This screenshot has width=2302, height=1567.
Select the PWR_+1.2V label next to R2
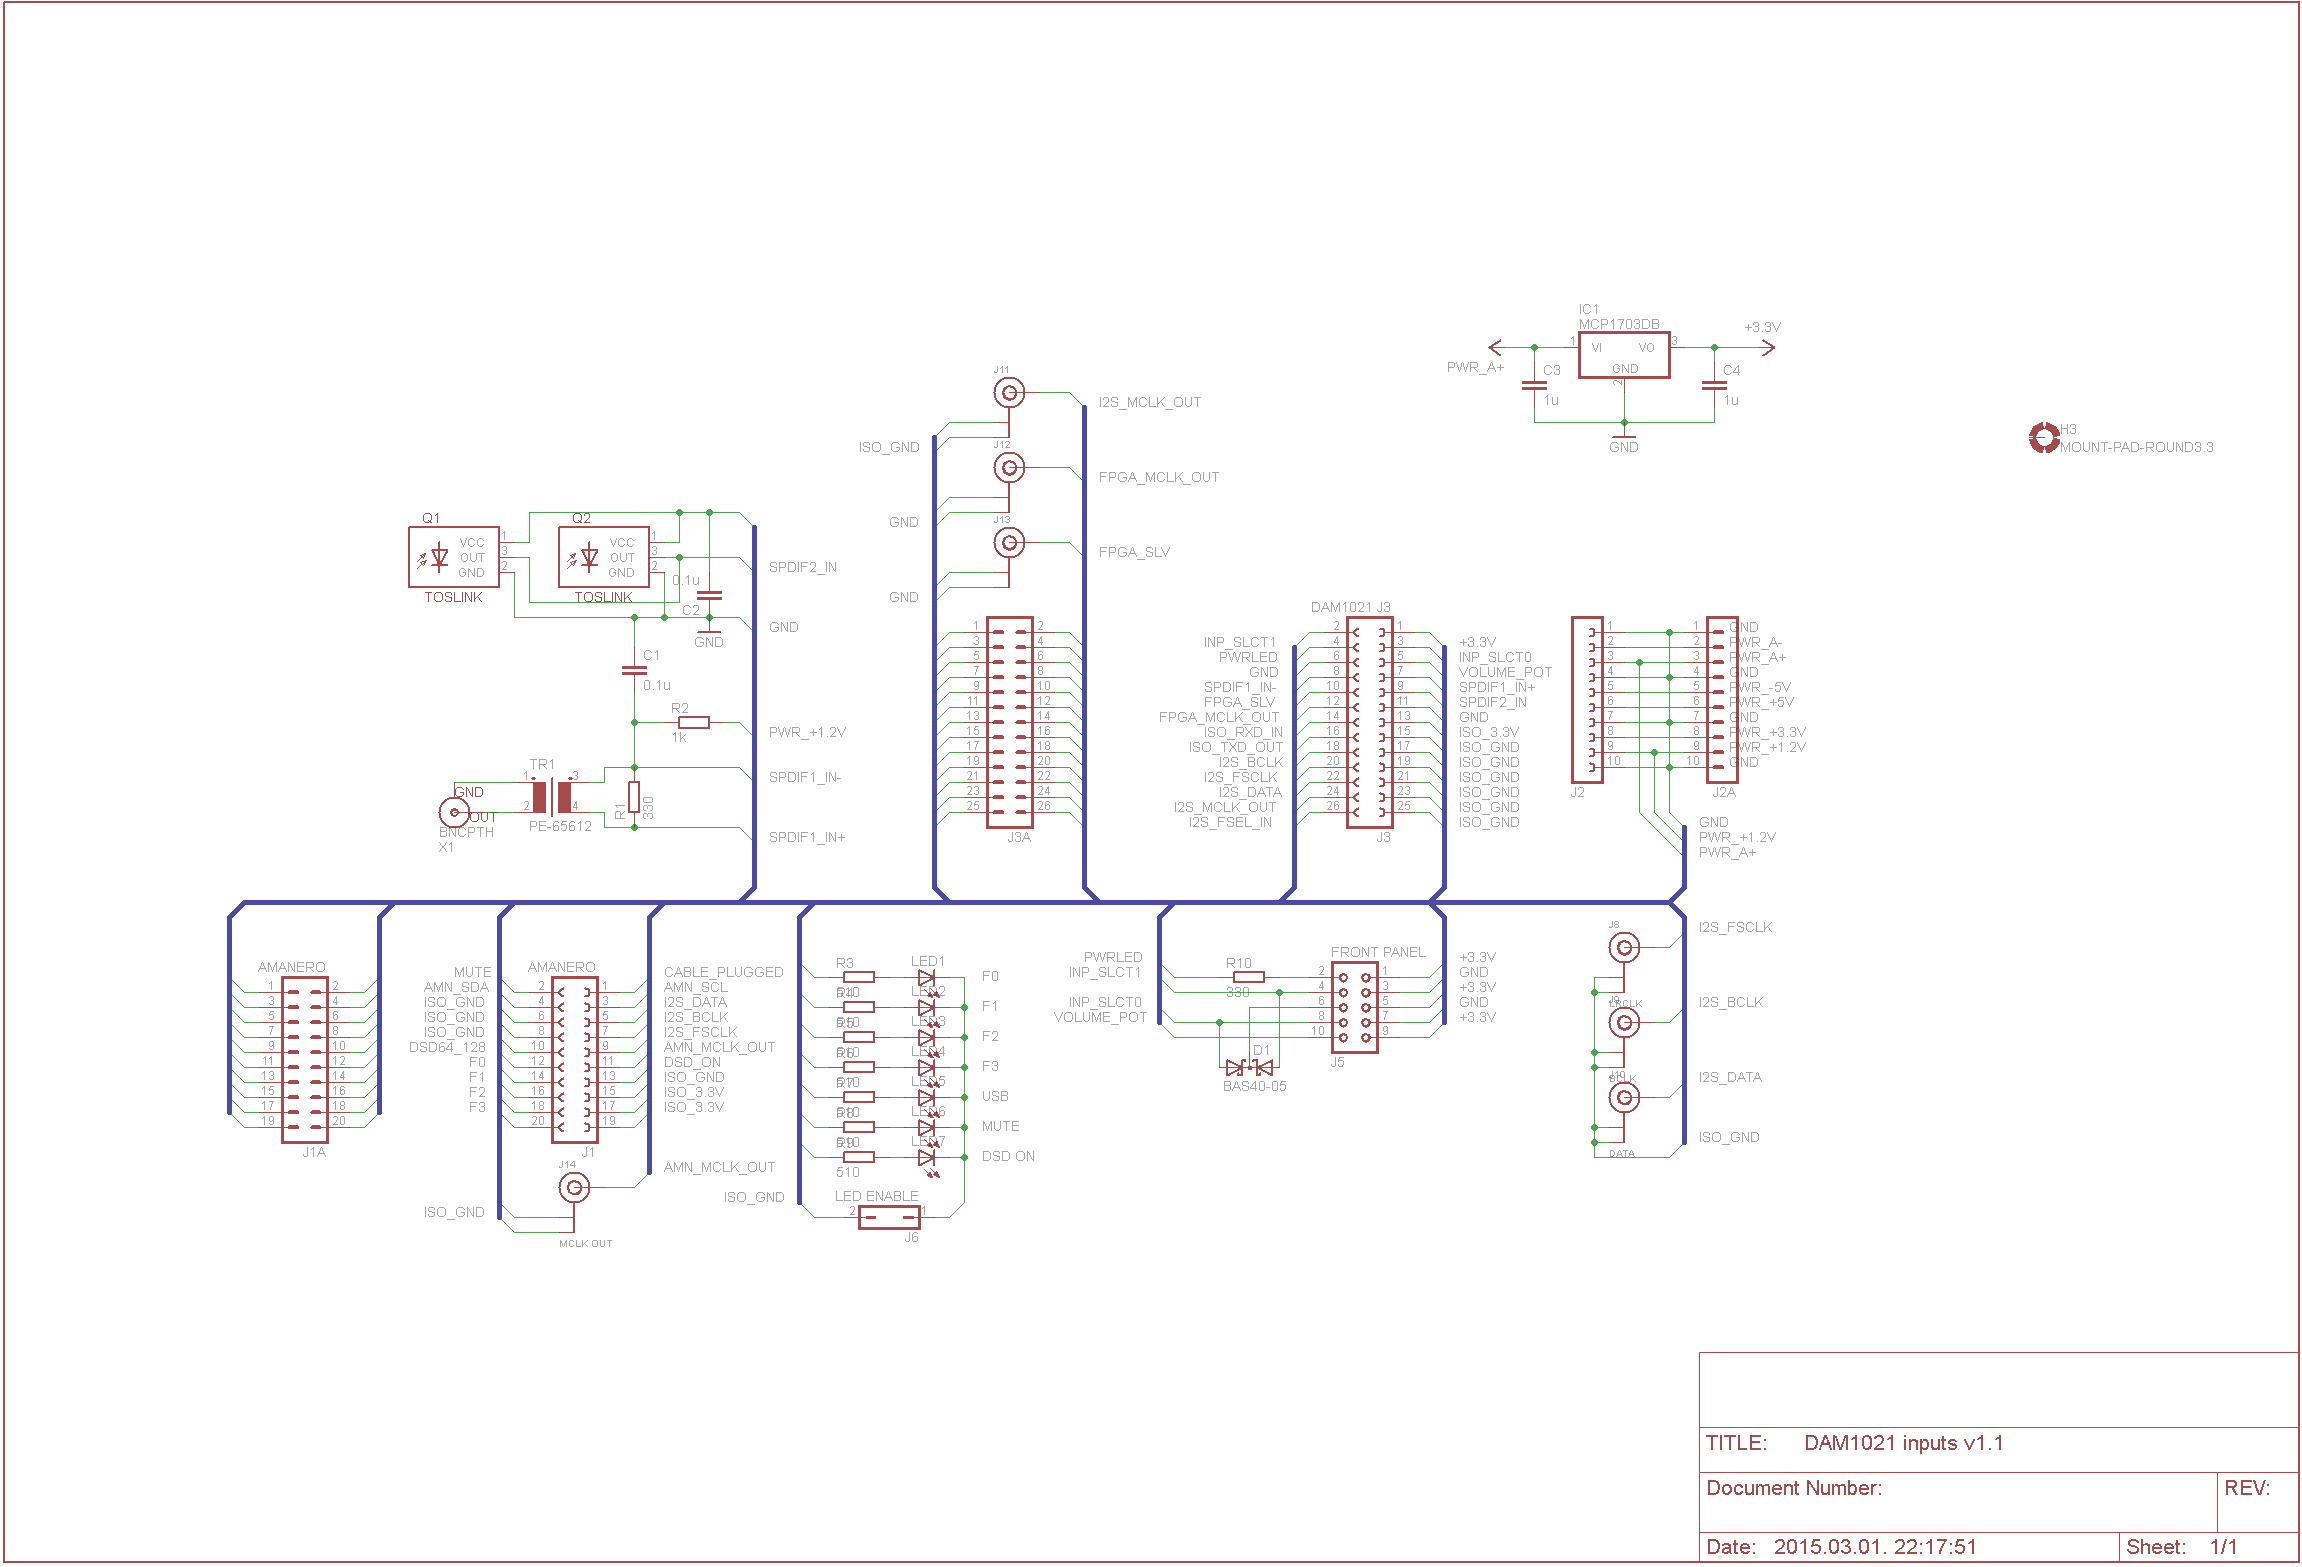click(x=806, y=732)
